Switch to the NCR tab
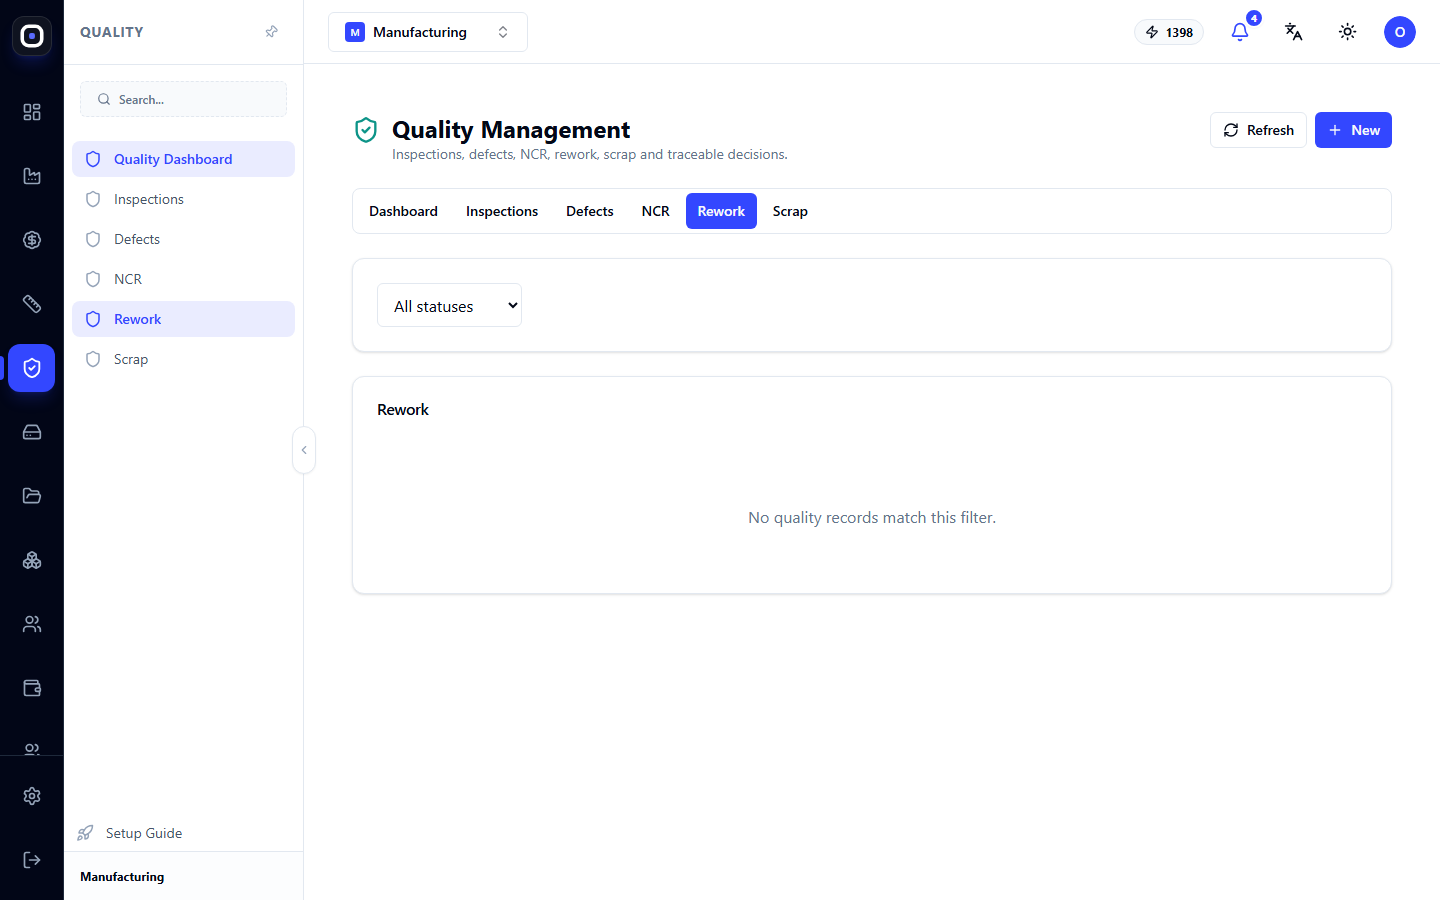Image resolution: width=1440 pixels, height=900 pixels. [656, 211]
